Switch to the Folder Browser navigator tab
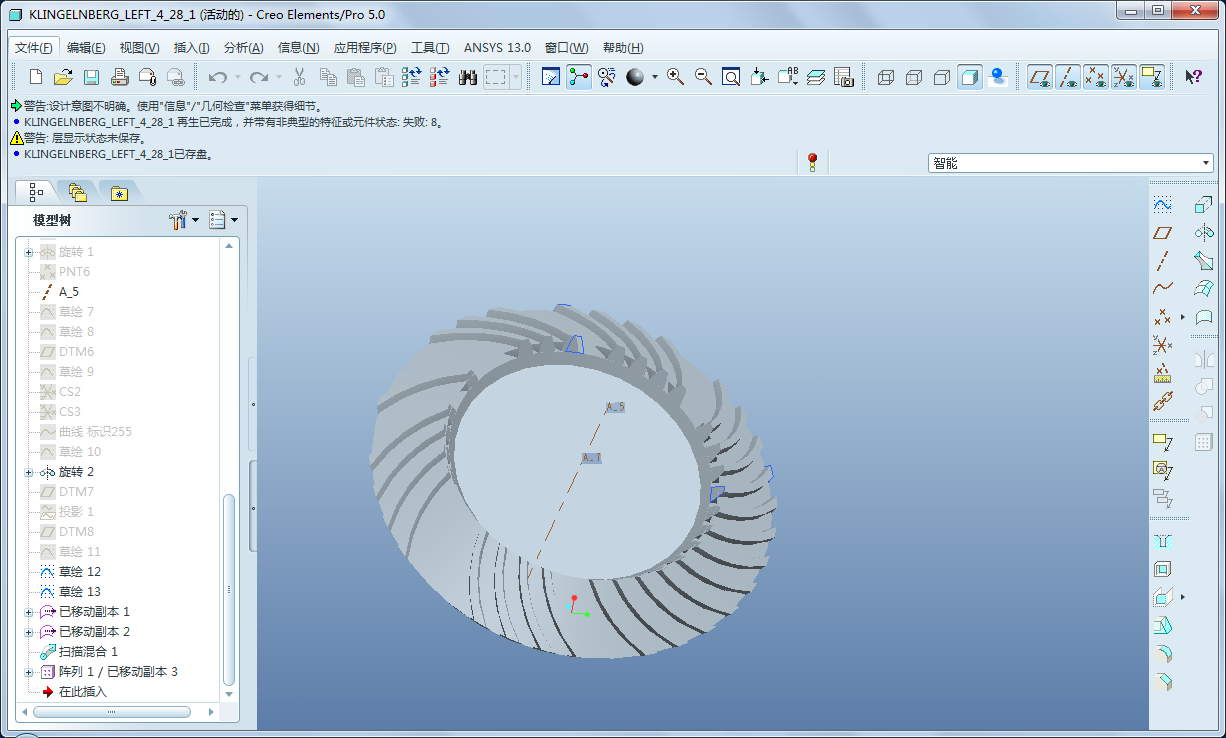 tap(78, 193)
